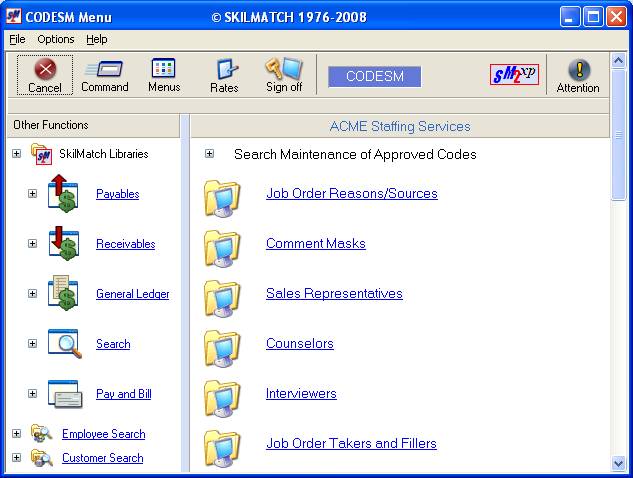Screen dimensions: 633x478
Task: Click the Payables dollar icon
Action: coord(63,193)
